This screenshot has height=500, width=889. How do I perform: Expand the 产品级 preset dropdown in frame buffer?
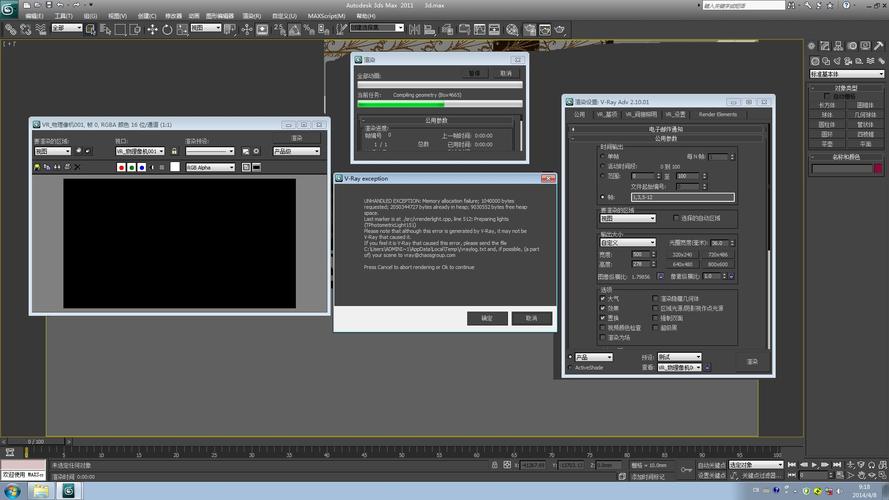(x=296, y=151)
